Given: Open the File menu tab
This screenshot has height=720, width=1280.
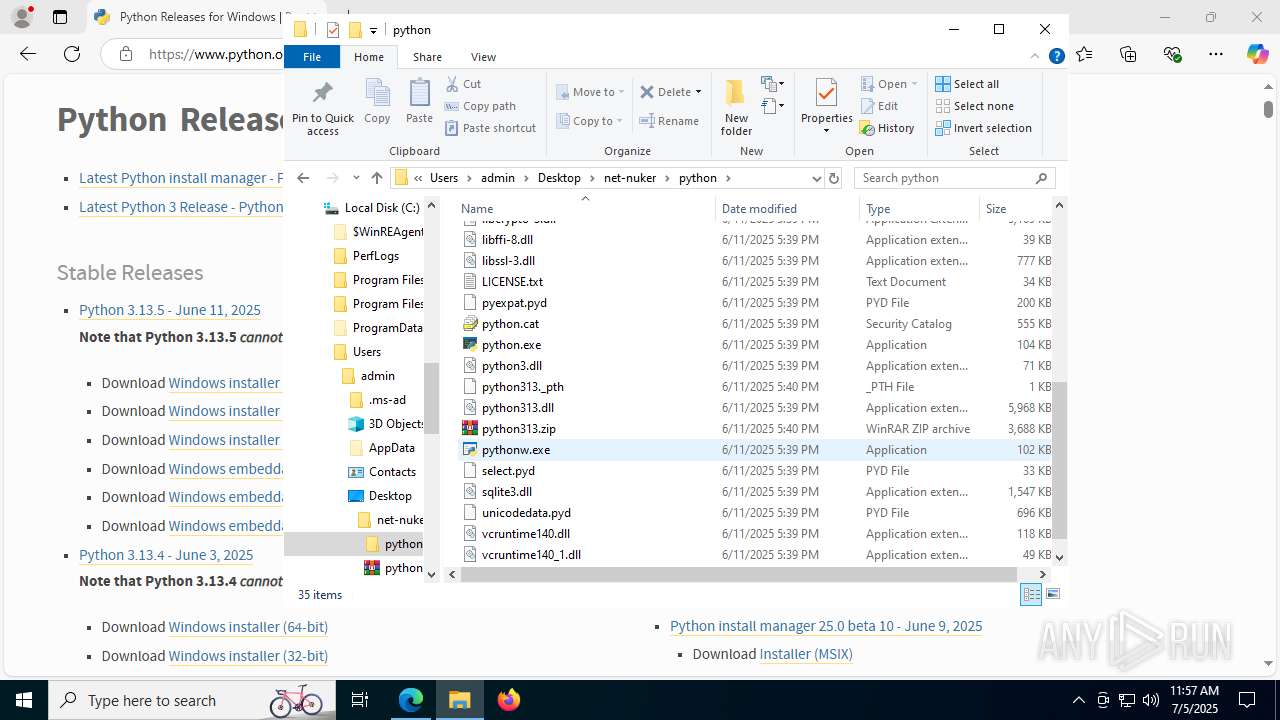Looking at the screenshot, I should [x=312, y=57].
